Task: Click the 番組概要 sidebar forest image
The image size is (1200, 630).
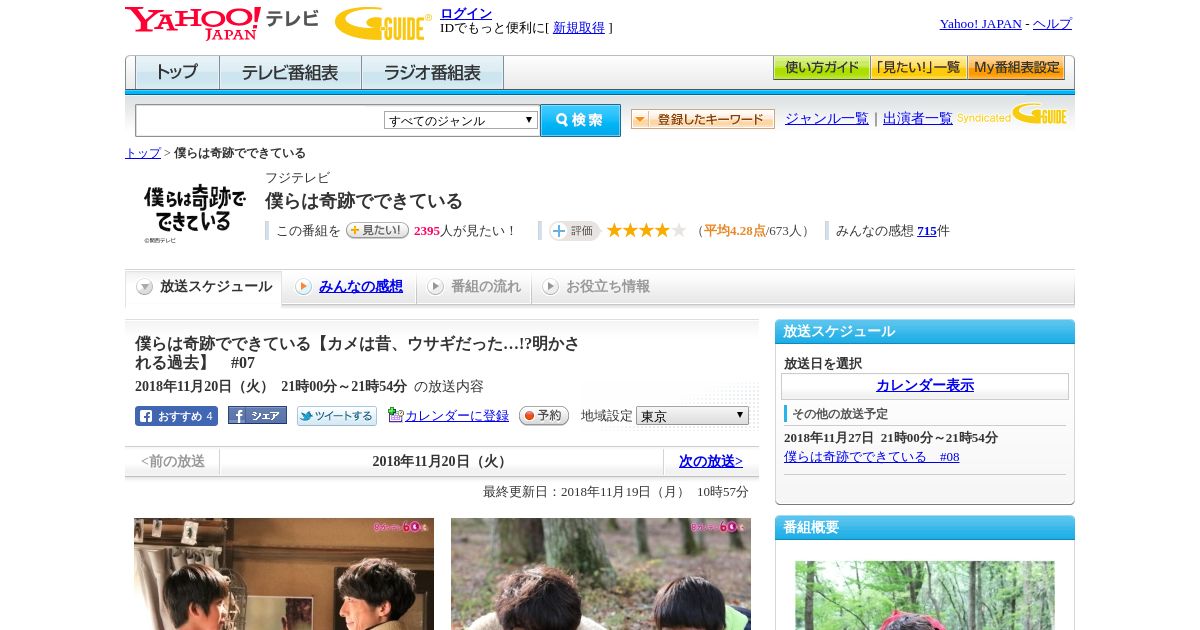Action: click(925, 595)
